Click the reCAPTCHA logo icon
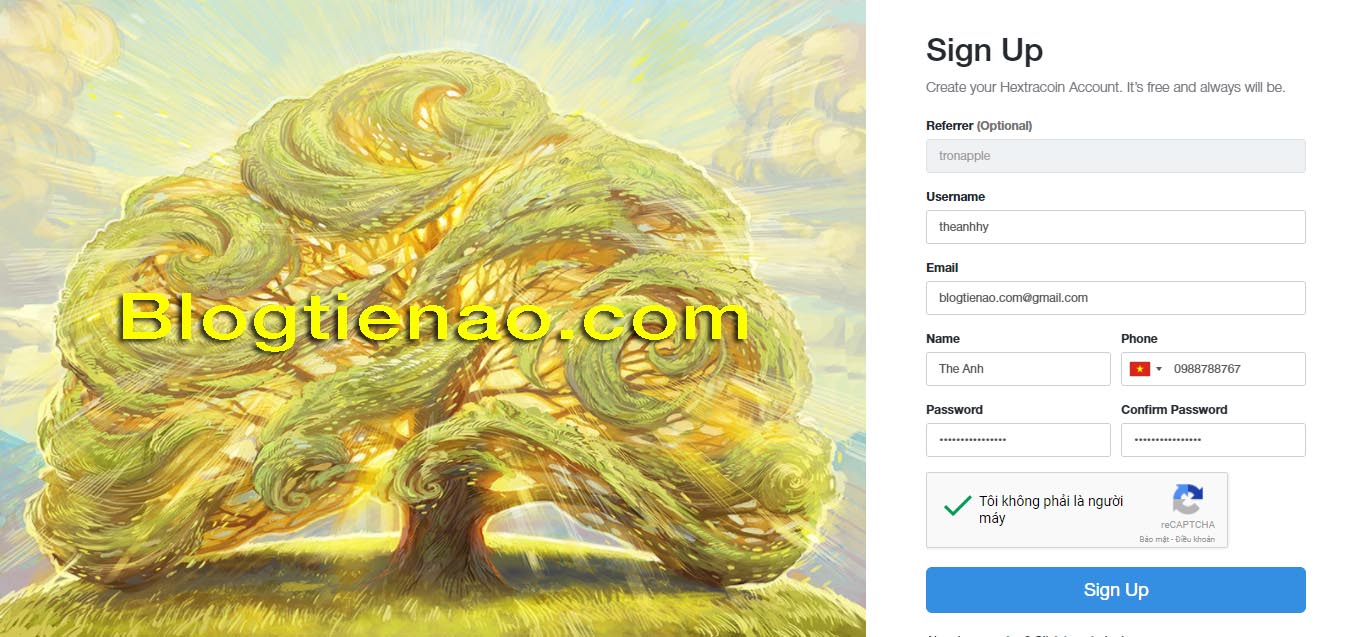Image resolution: width=1366 pixels, height=637 pixels. click(1188, 499)
